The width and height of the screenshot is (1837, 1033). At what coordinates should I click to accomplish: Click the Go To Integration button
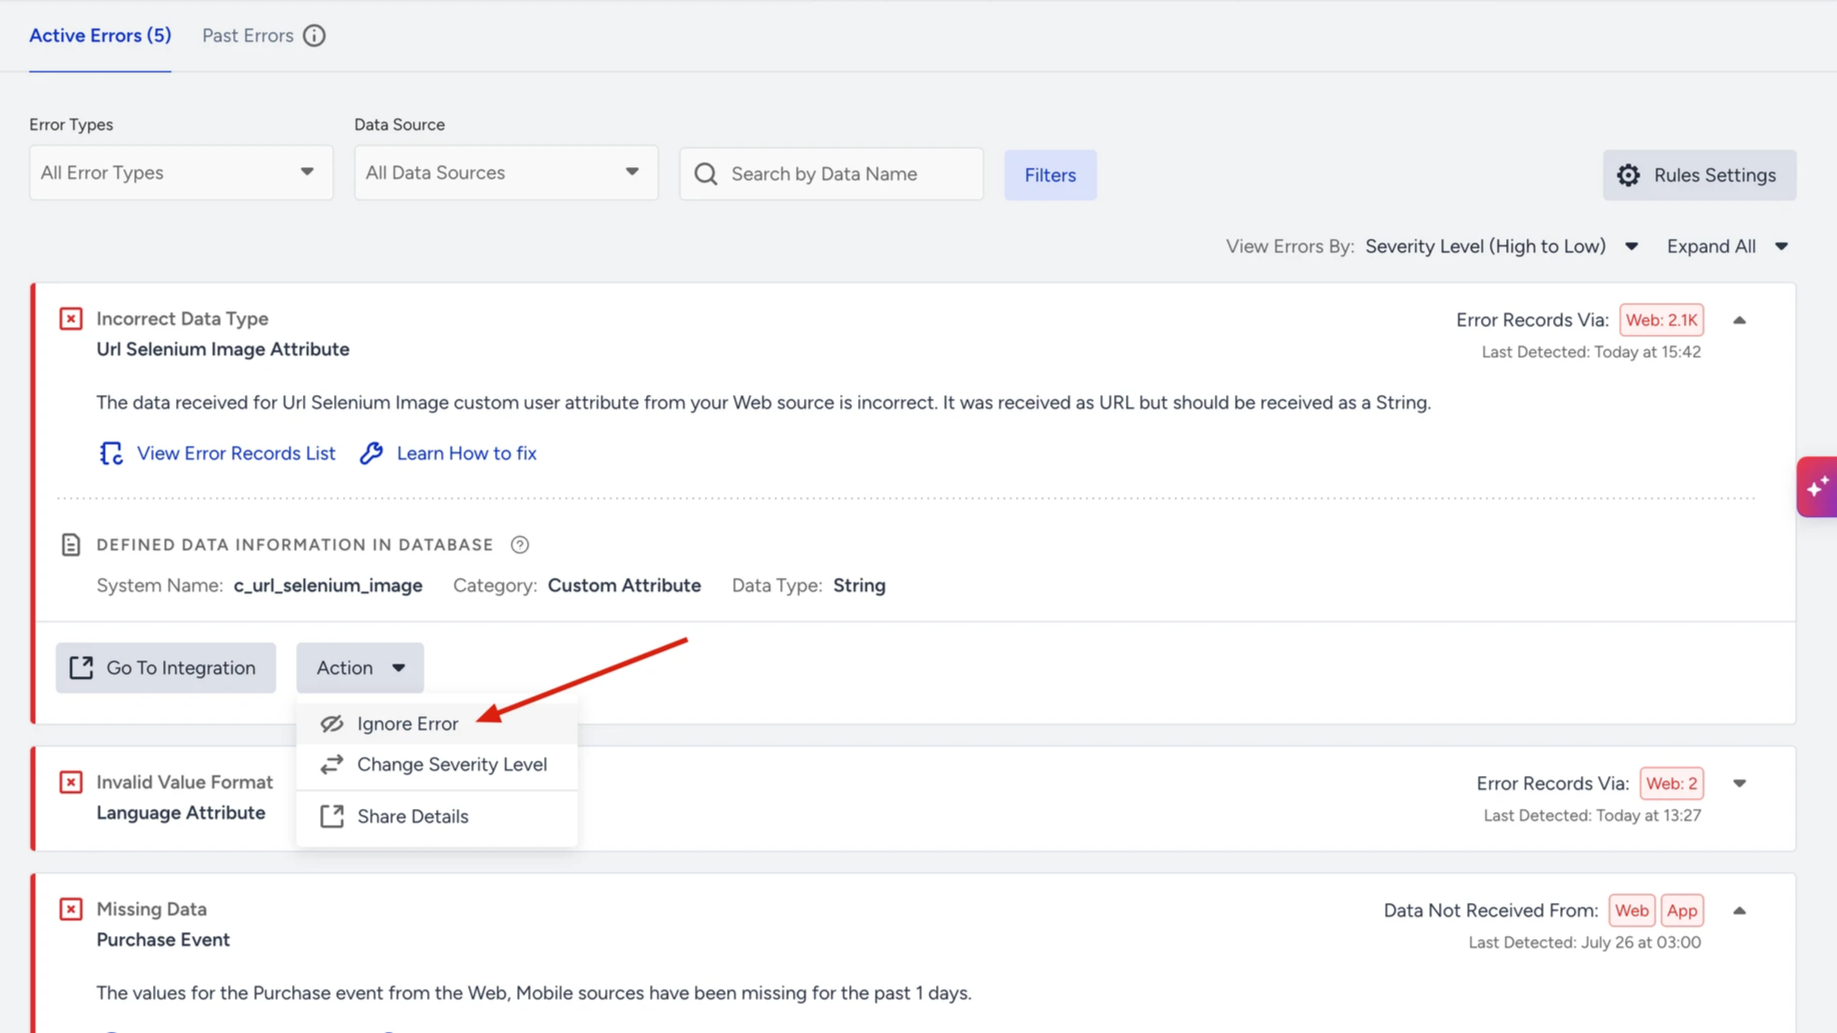tap(166, 668)
